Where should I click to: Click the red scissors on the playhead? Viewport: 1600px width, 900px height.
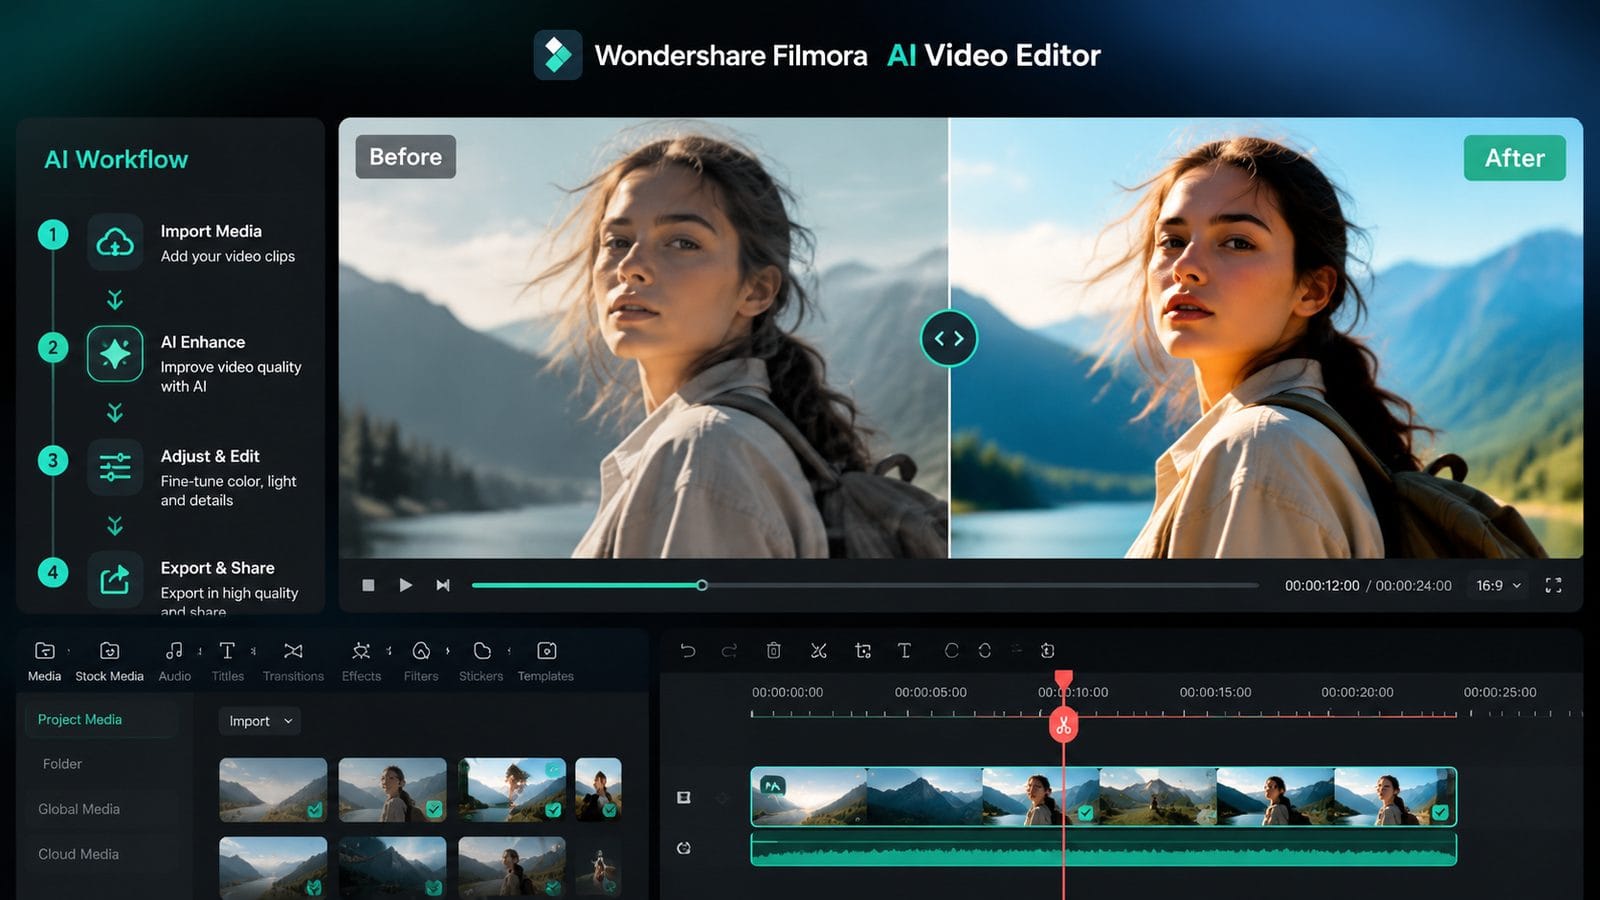point(1063,726)
